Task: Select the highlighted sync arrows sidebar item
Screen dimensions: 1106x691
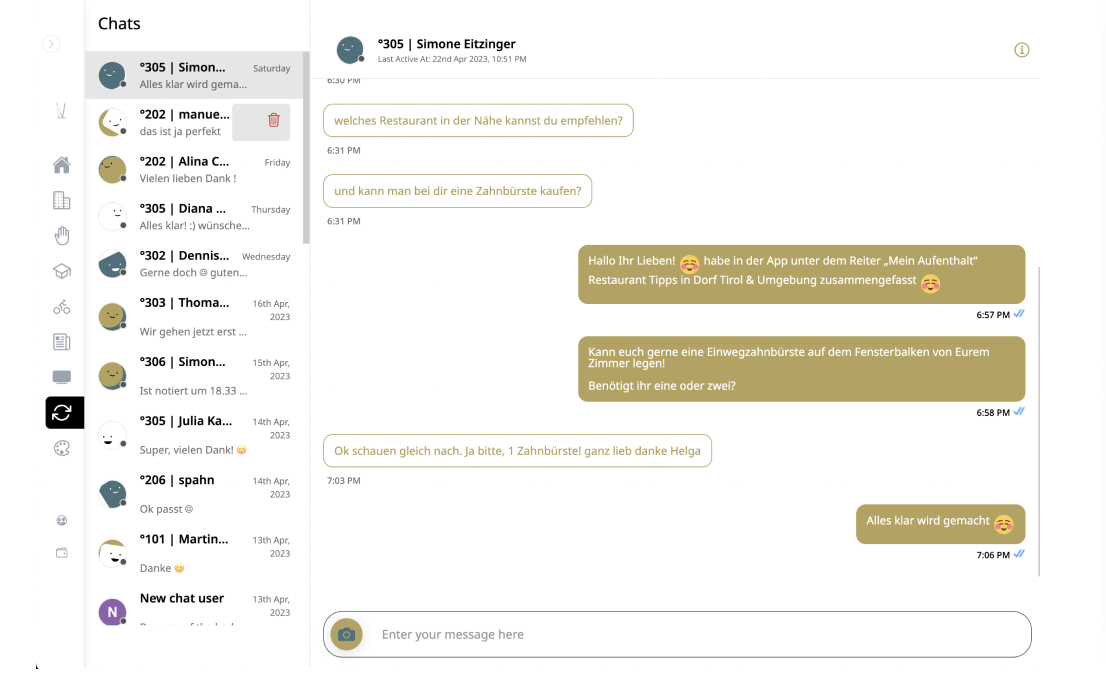Action: tap(63, 412)
